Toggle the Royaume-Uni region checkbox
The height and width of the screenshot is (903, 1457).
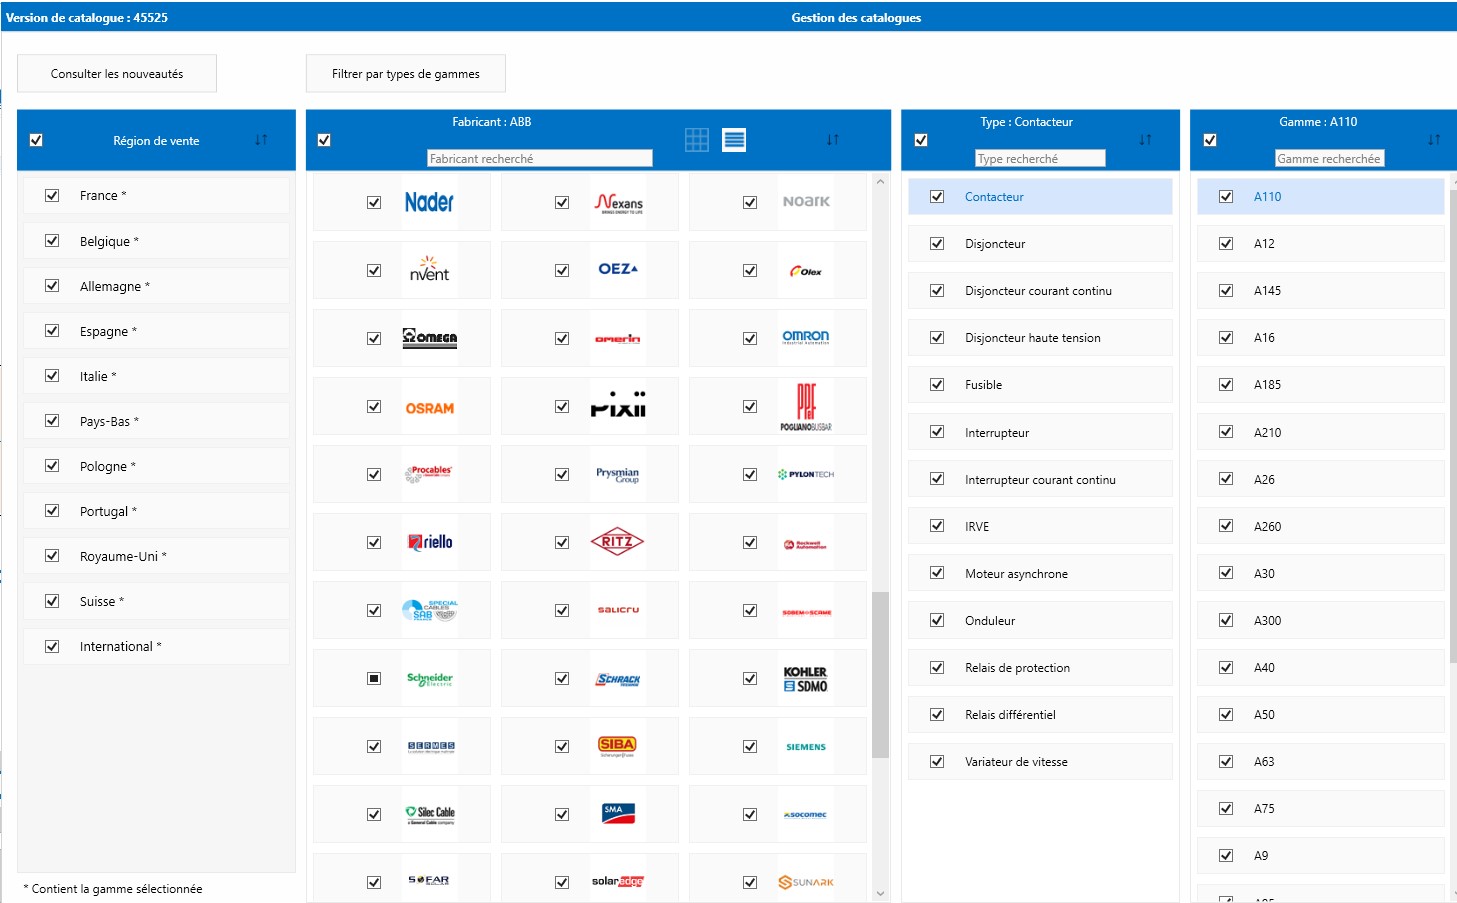[52, 555]
